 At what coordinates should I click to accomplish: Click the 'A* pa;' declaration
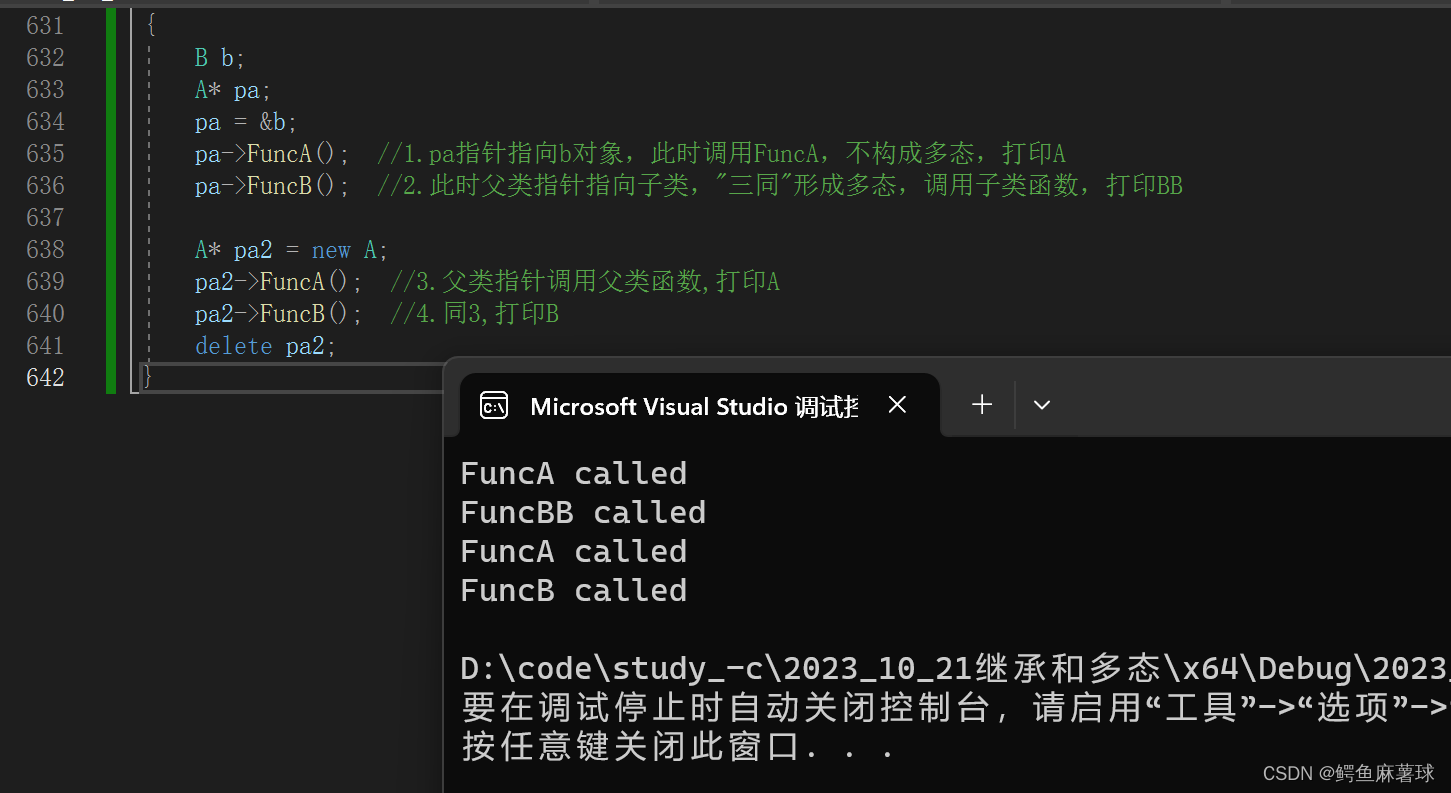233,90
